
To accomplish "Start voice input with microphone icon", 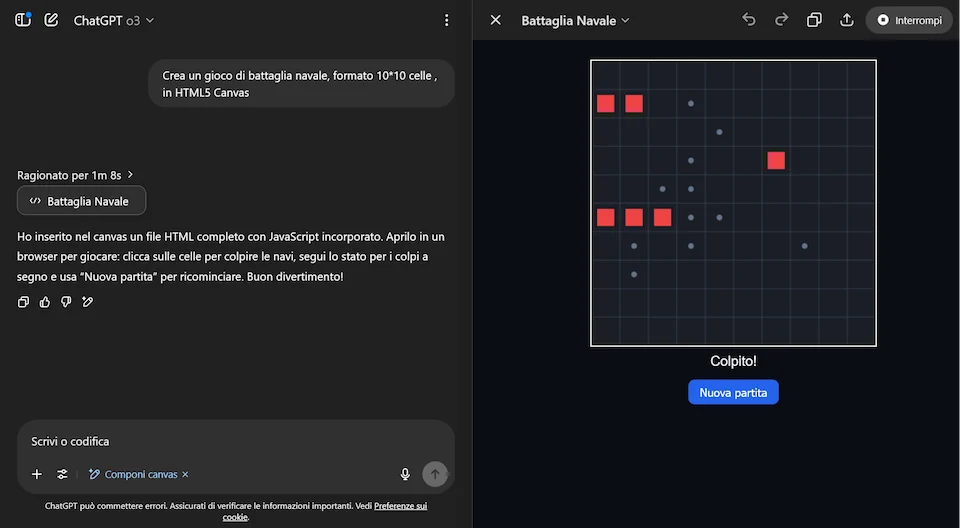I will point(405,474).
